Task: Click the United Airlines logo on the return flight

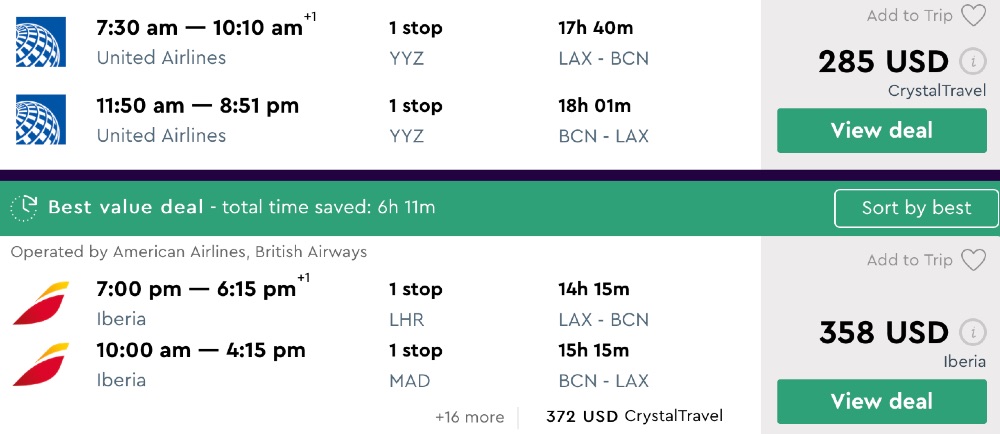Action: 41,120
